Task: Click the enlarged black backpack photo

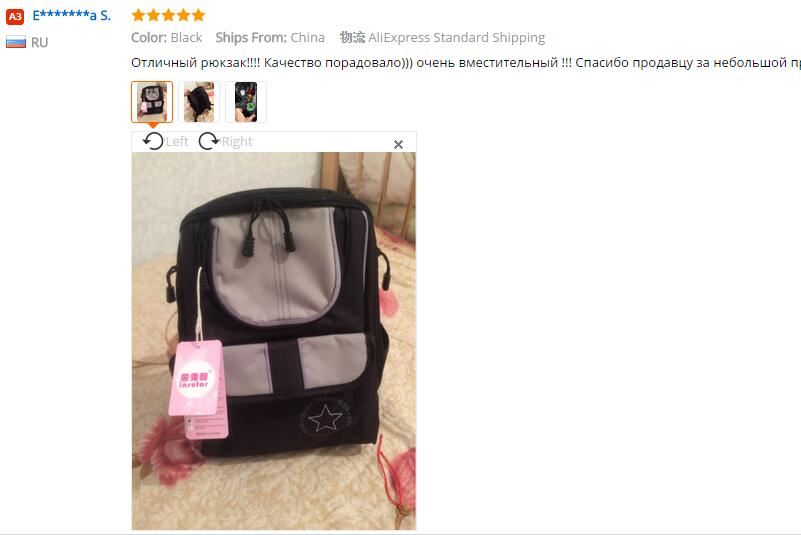Action: tap(274, 341)
